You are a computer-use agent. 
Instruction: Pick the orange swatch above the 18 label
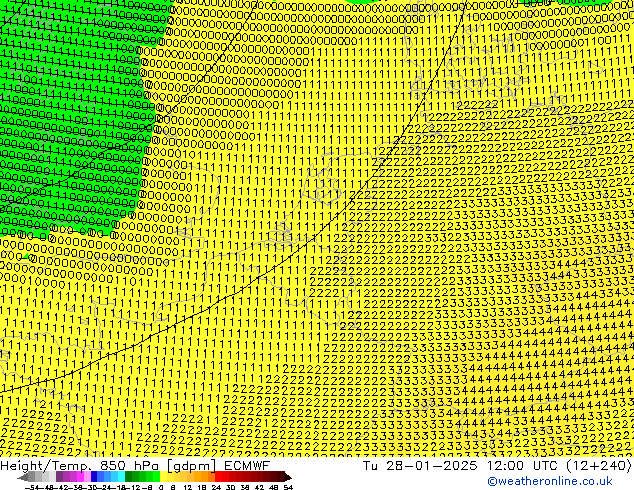tap(205, 477)
